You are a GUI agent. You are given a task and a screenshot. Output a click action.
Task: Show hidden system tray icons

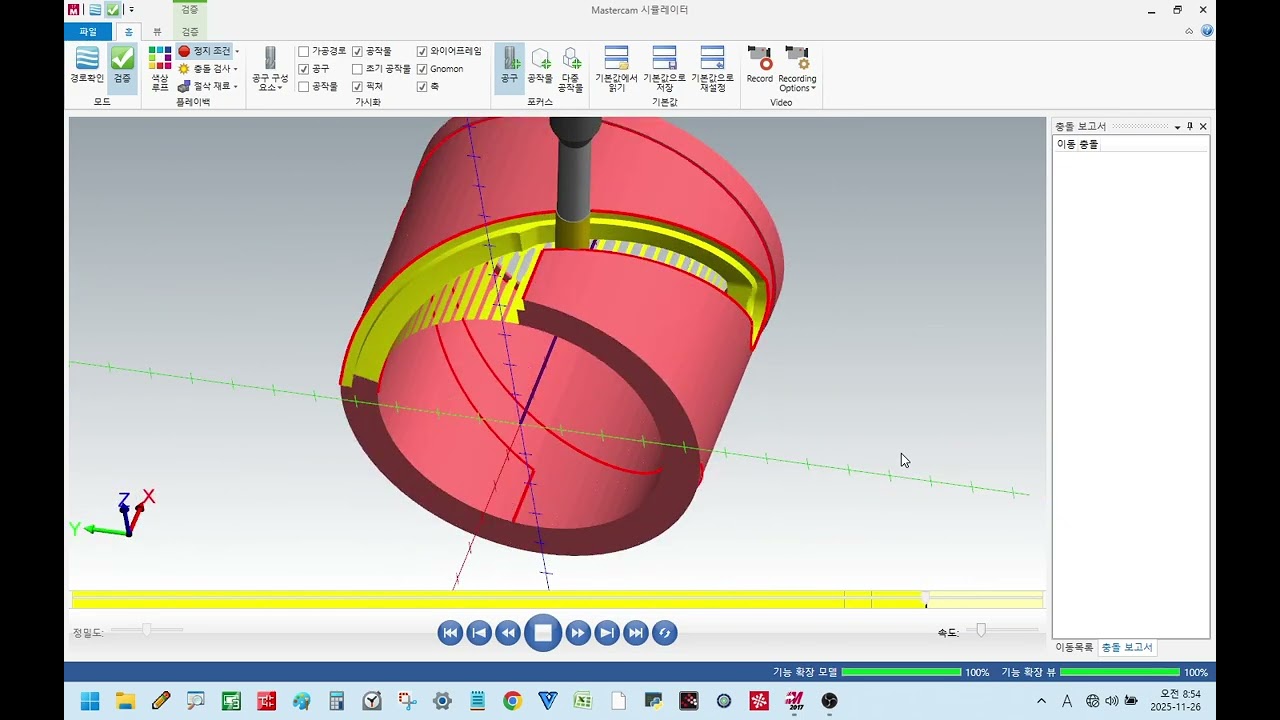(1042, 701)
